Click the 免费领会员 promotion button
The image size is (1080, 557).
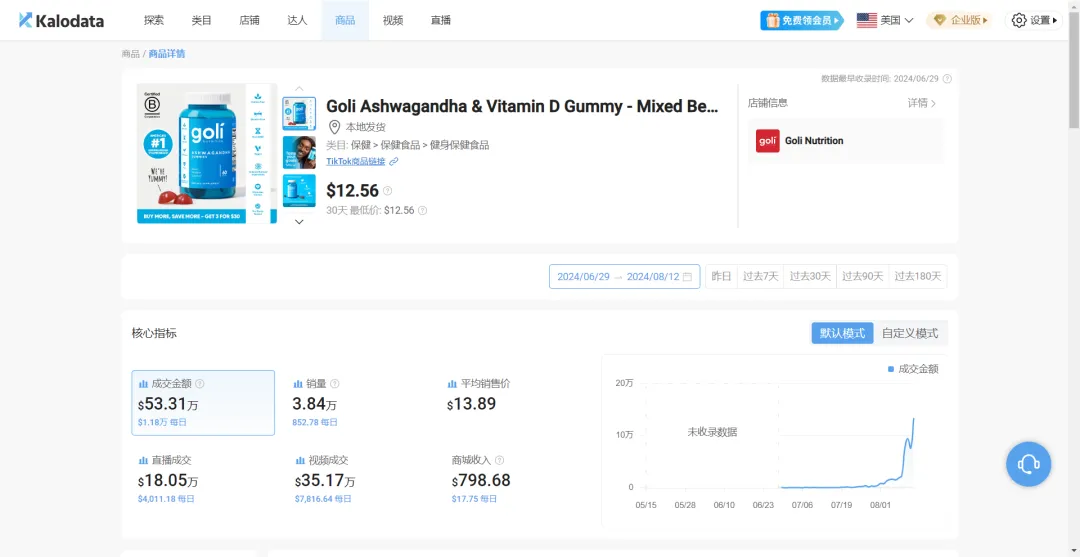pyautogui.click(x=802, y=20)
